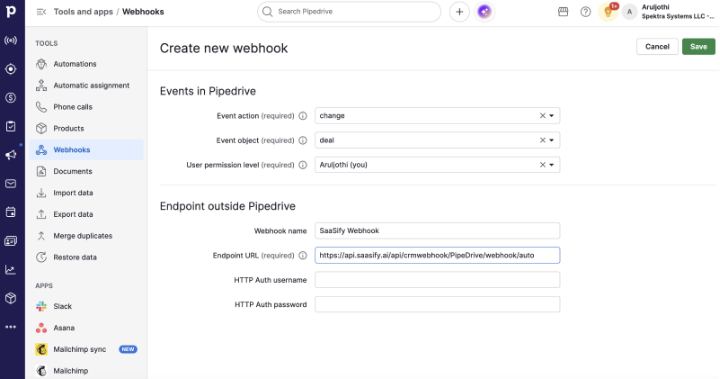Clear the User permission level value
Screen dimensions: 720x379
(542, 164)
